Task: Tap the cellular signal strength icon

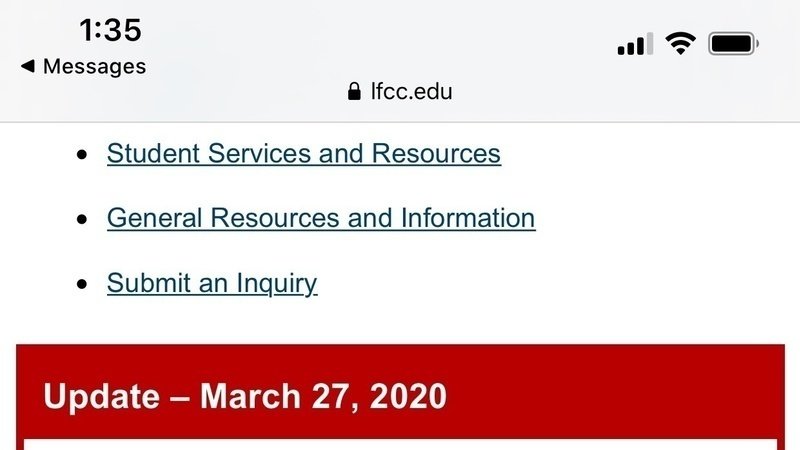Action: [x=634, y=44]
